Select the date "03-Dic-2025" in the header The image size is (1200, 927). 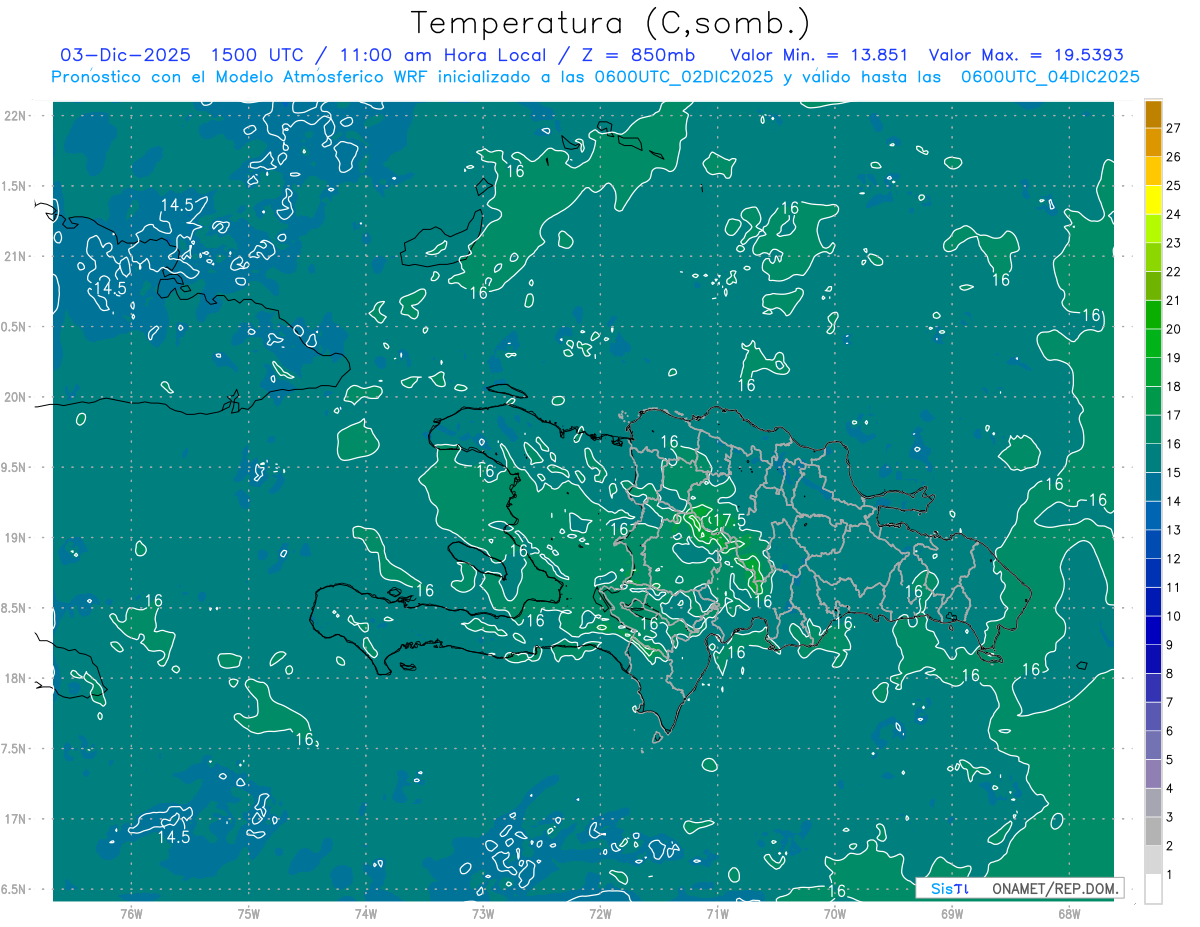tap(126, 55)
